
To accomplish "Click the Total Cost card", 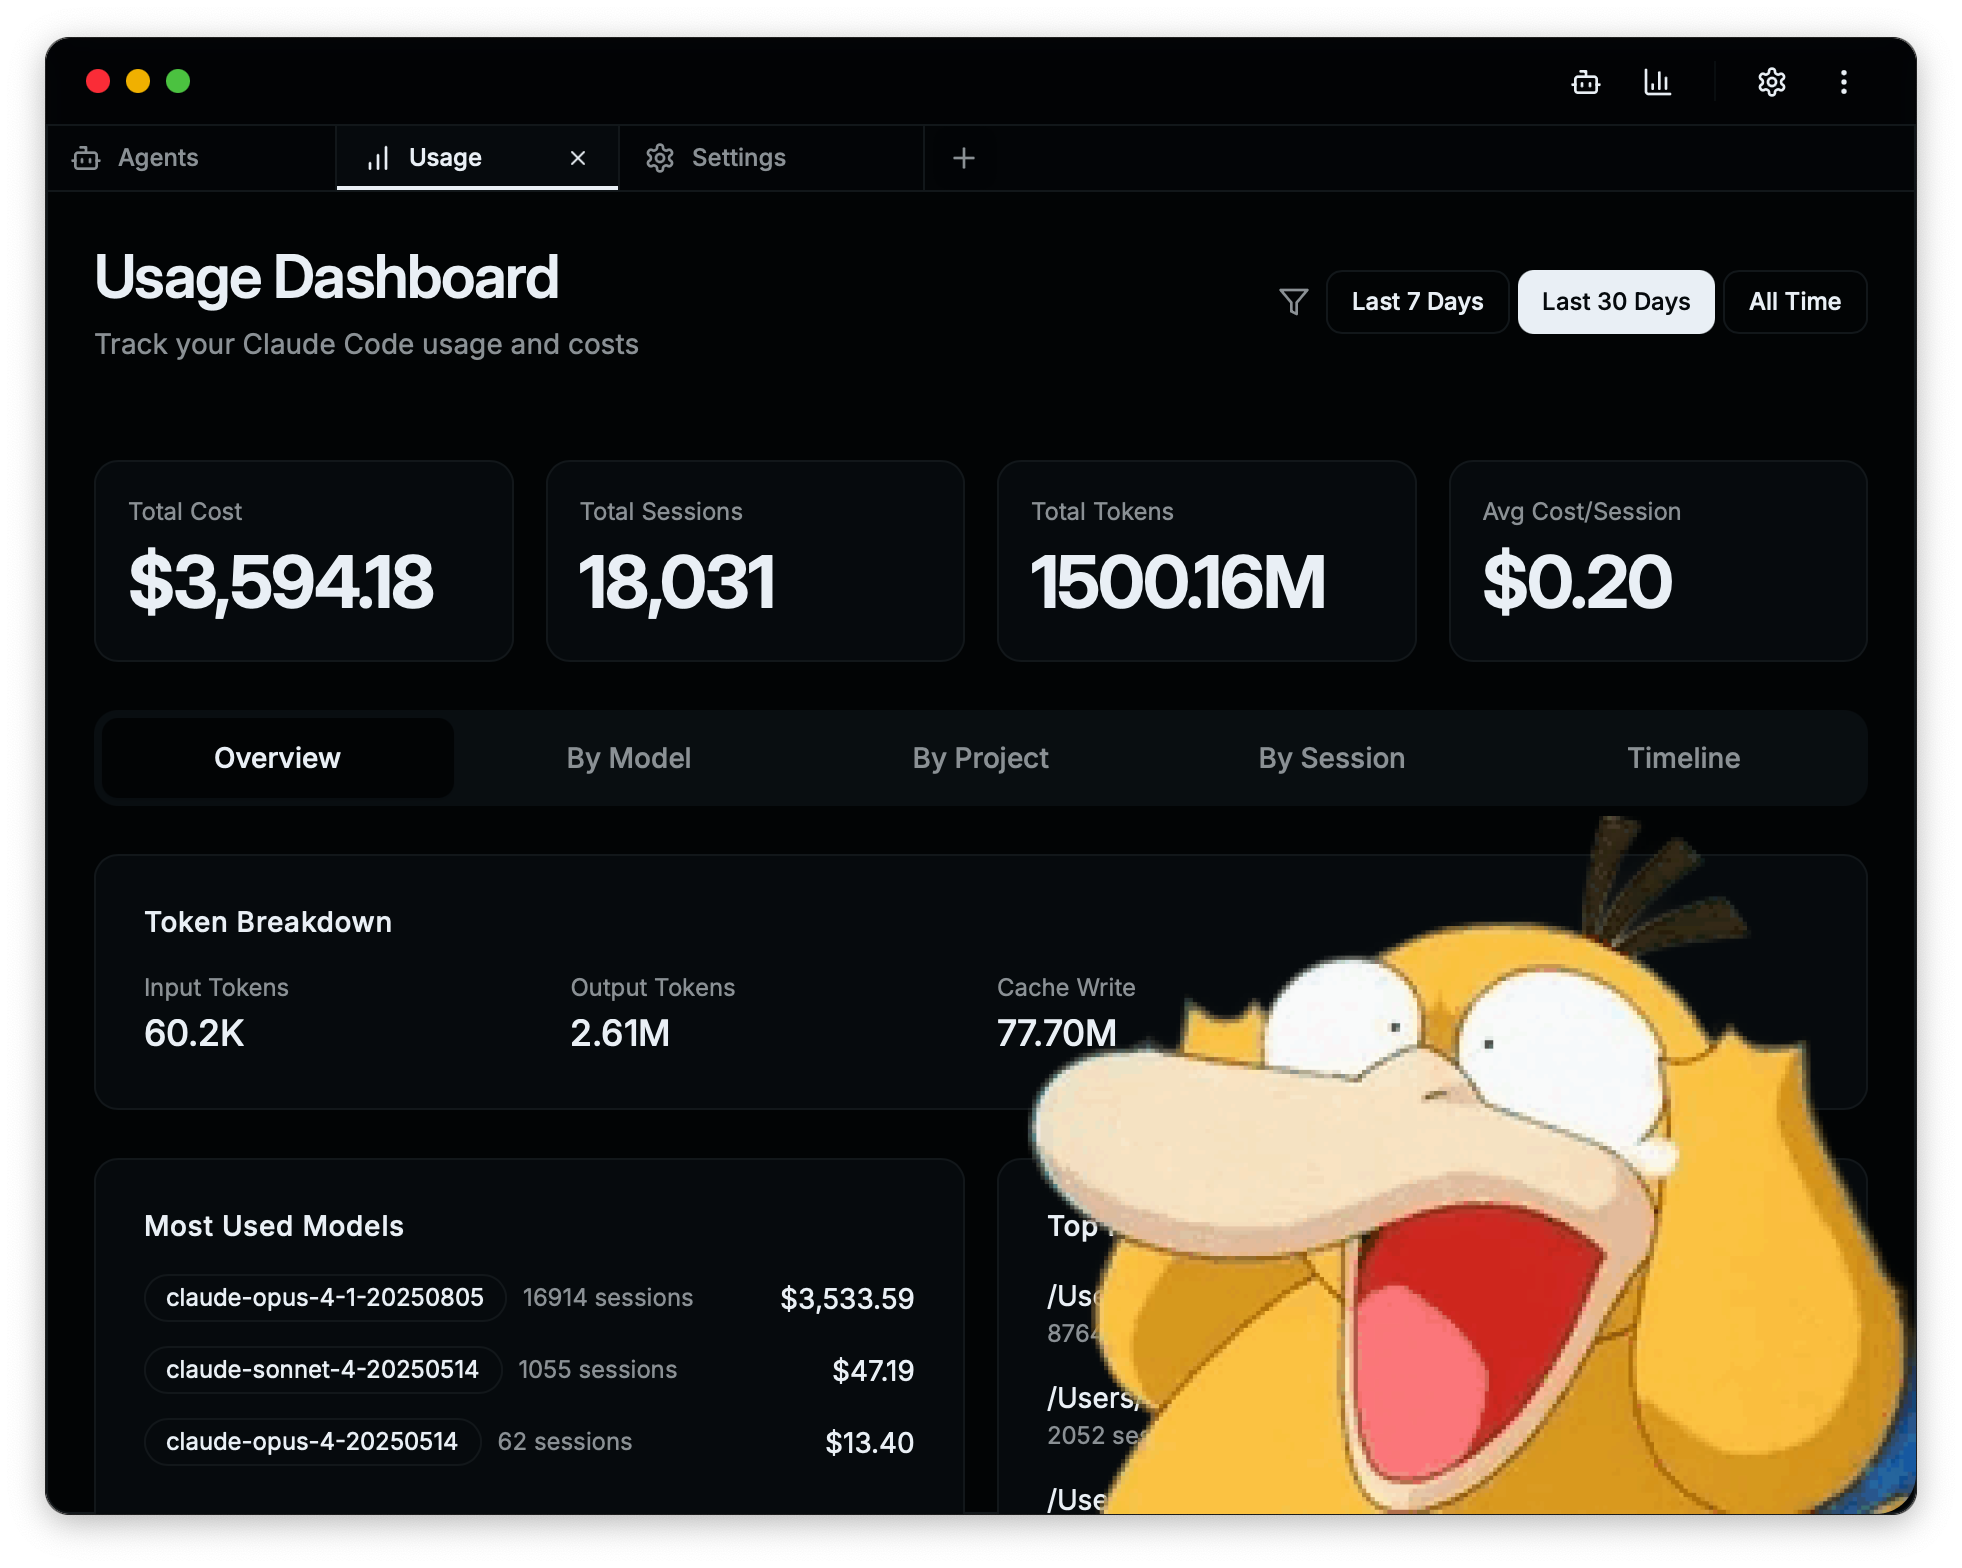I will [x=303, y=560].
